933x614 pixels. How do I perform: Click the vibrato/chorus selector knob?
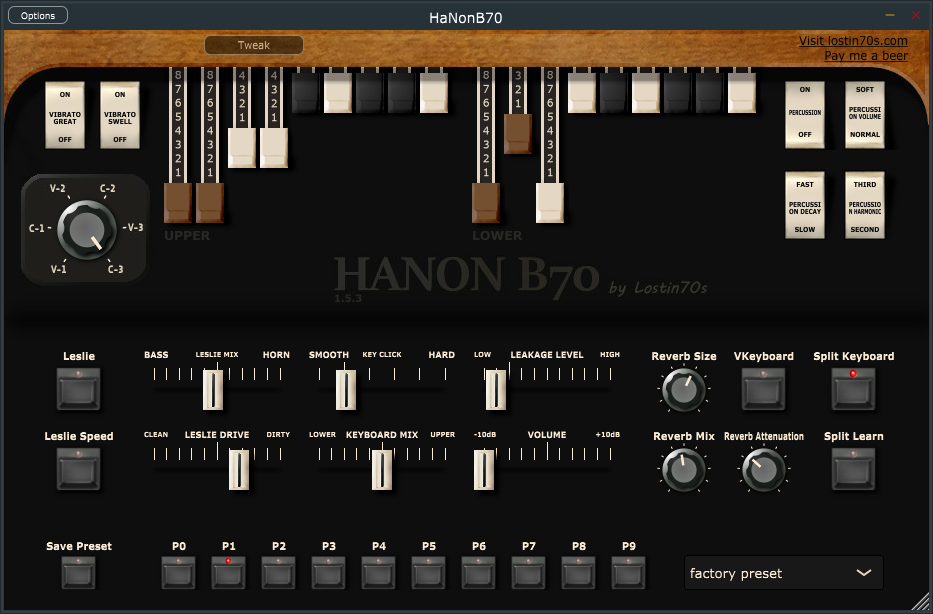[87, 230]
